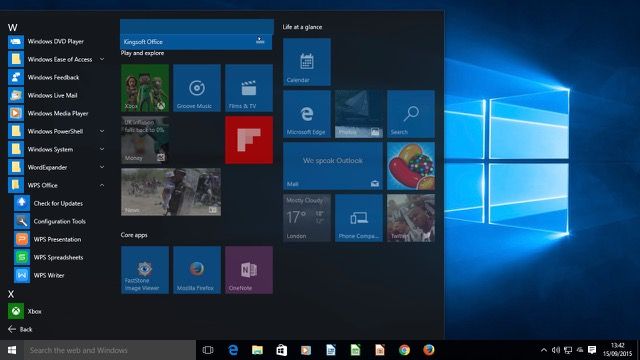The image size is (640, 360).
Task: Go Back in the Start menu
Action: coord(20,329)
